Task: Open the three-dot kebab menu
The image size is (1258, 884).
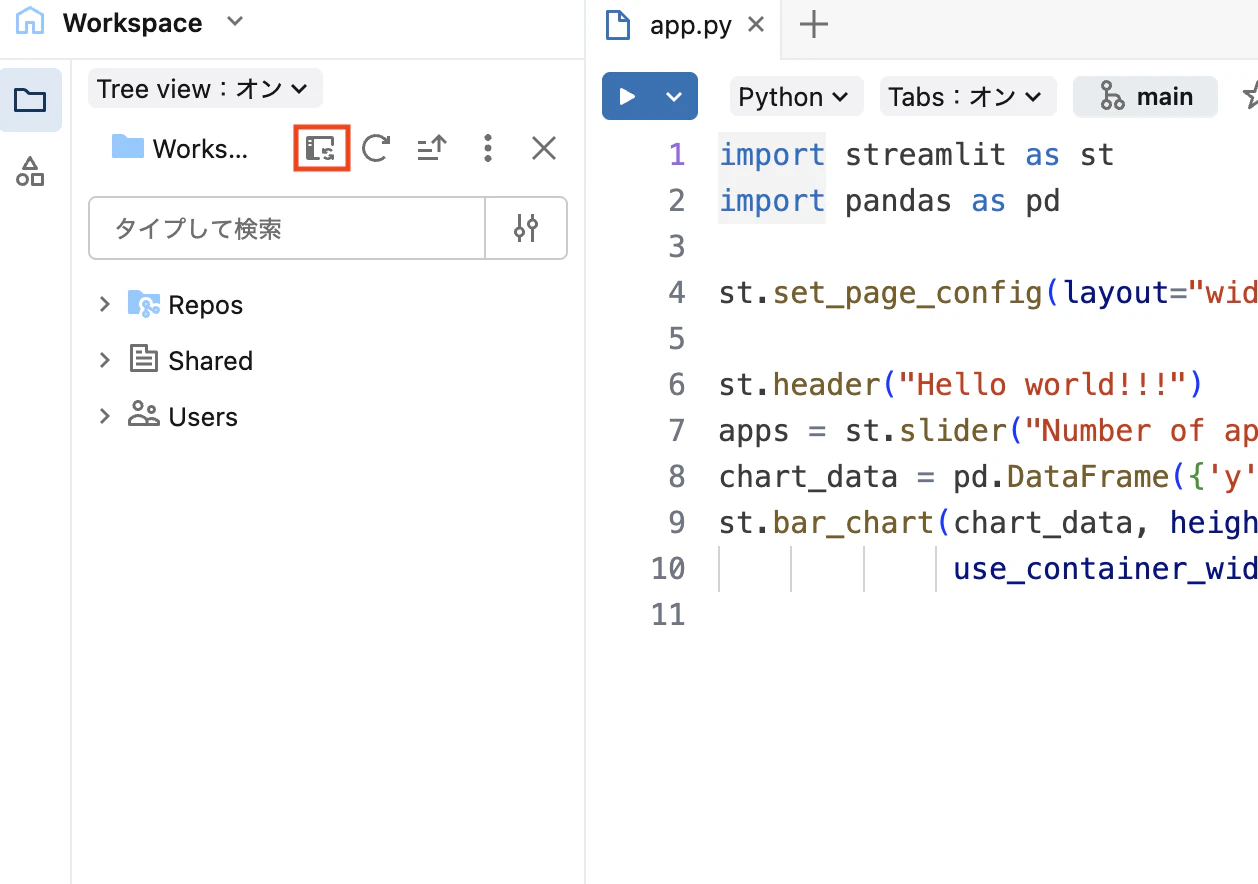Action: click(x=488, y=149)
